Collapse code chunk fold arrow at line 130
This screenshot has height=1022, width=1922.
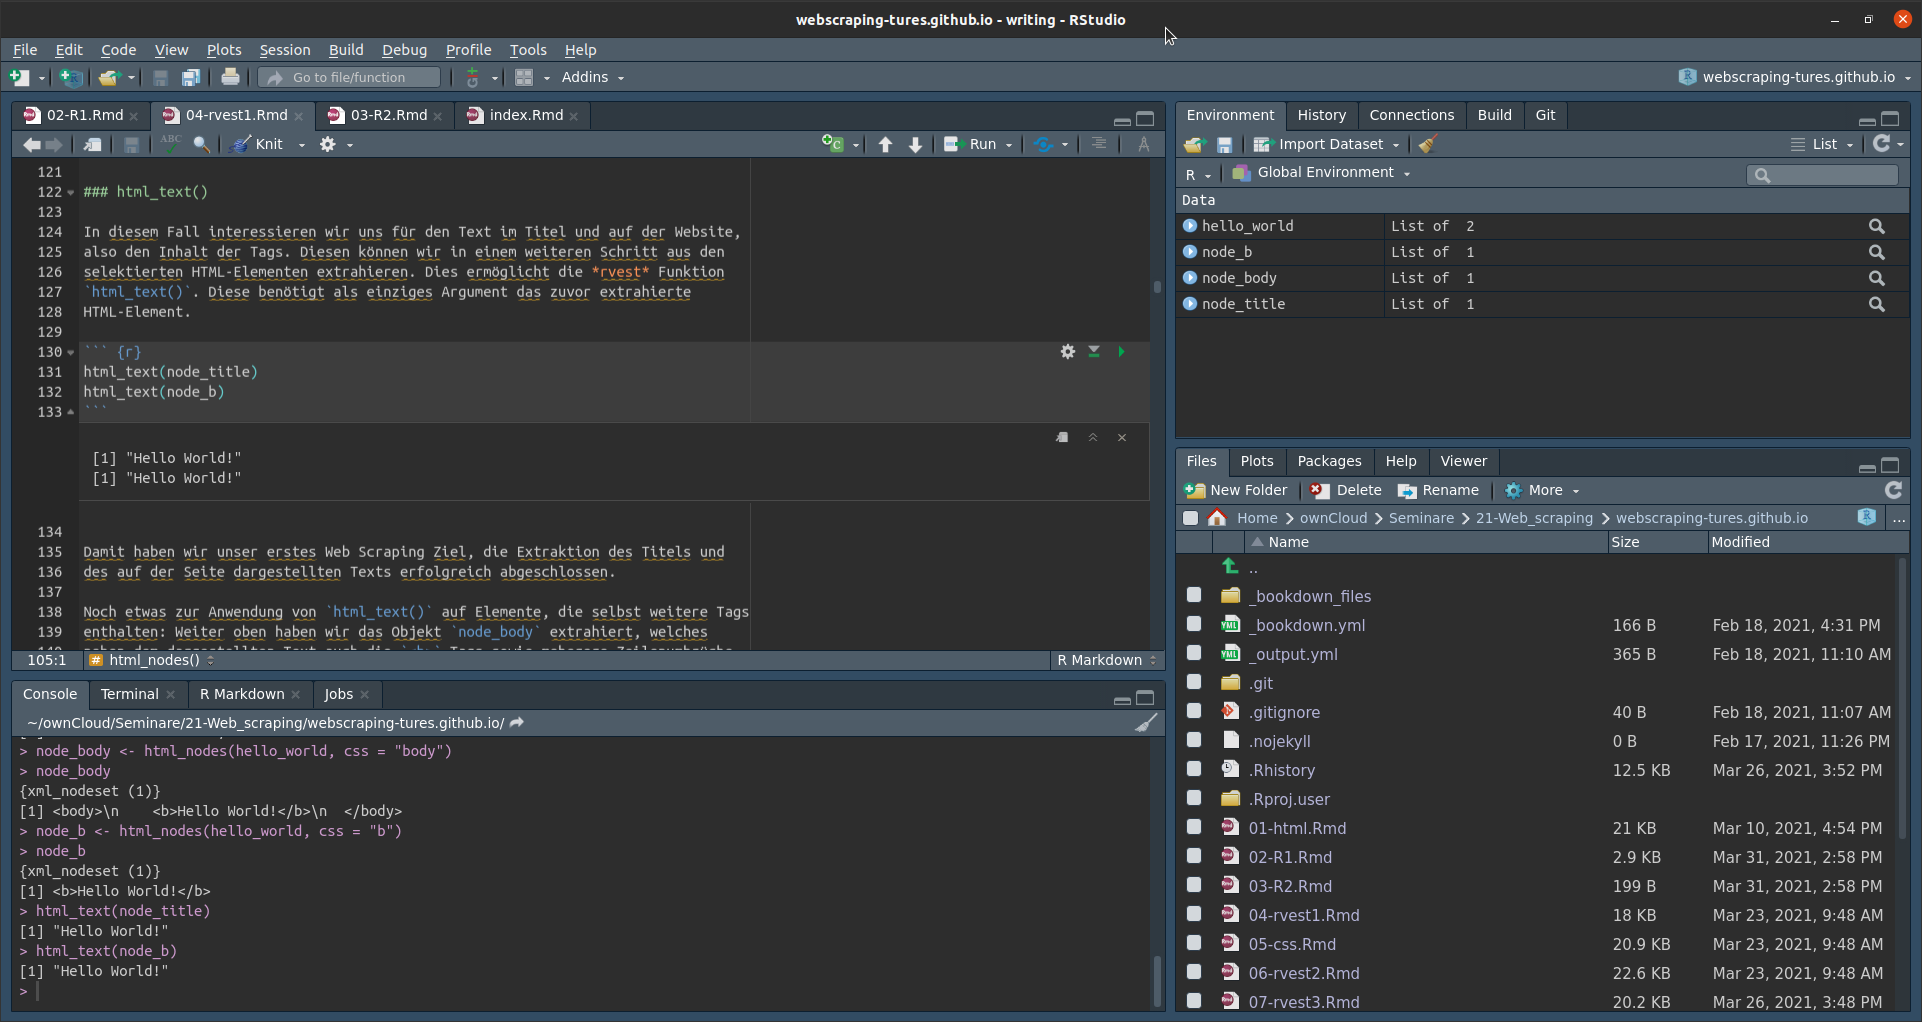click(70, 352)
